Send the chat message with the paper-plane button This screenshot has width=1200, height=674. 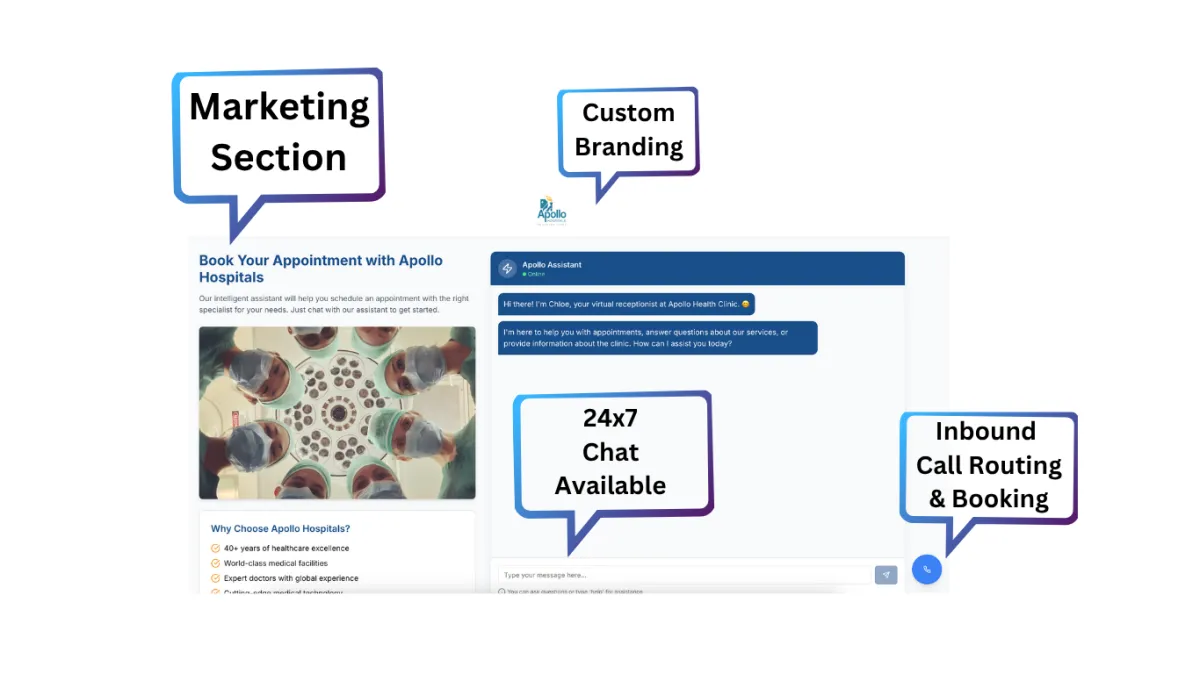(x=886, y=575)
